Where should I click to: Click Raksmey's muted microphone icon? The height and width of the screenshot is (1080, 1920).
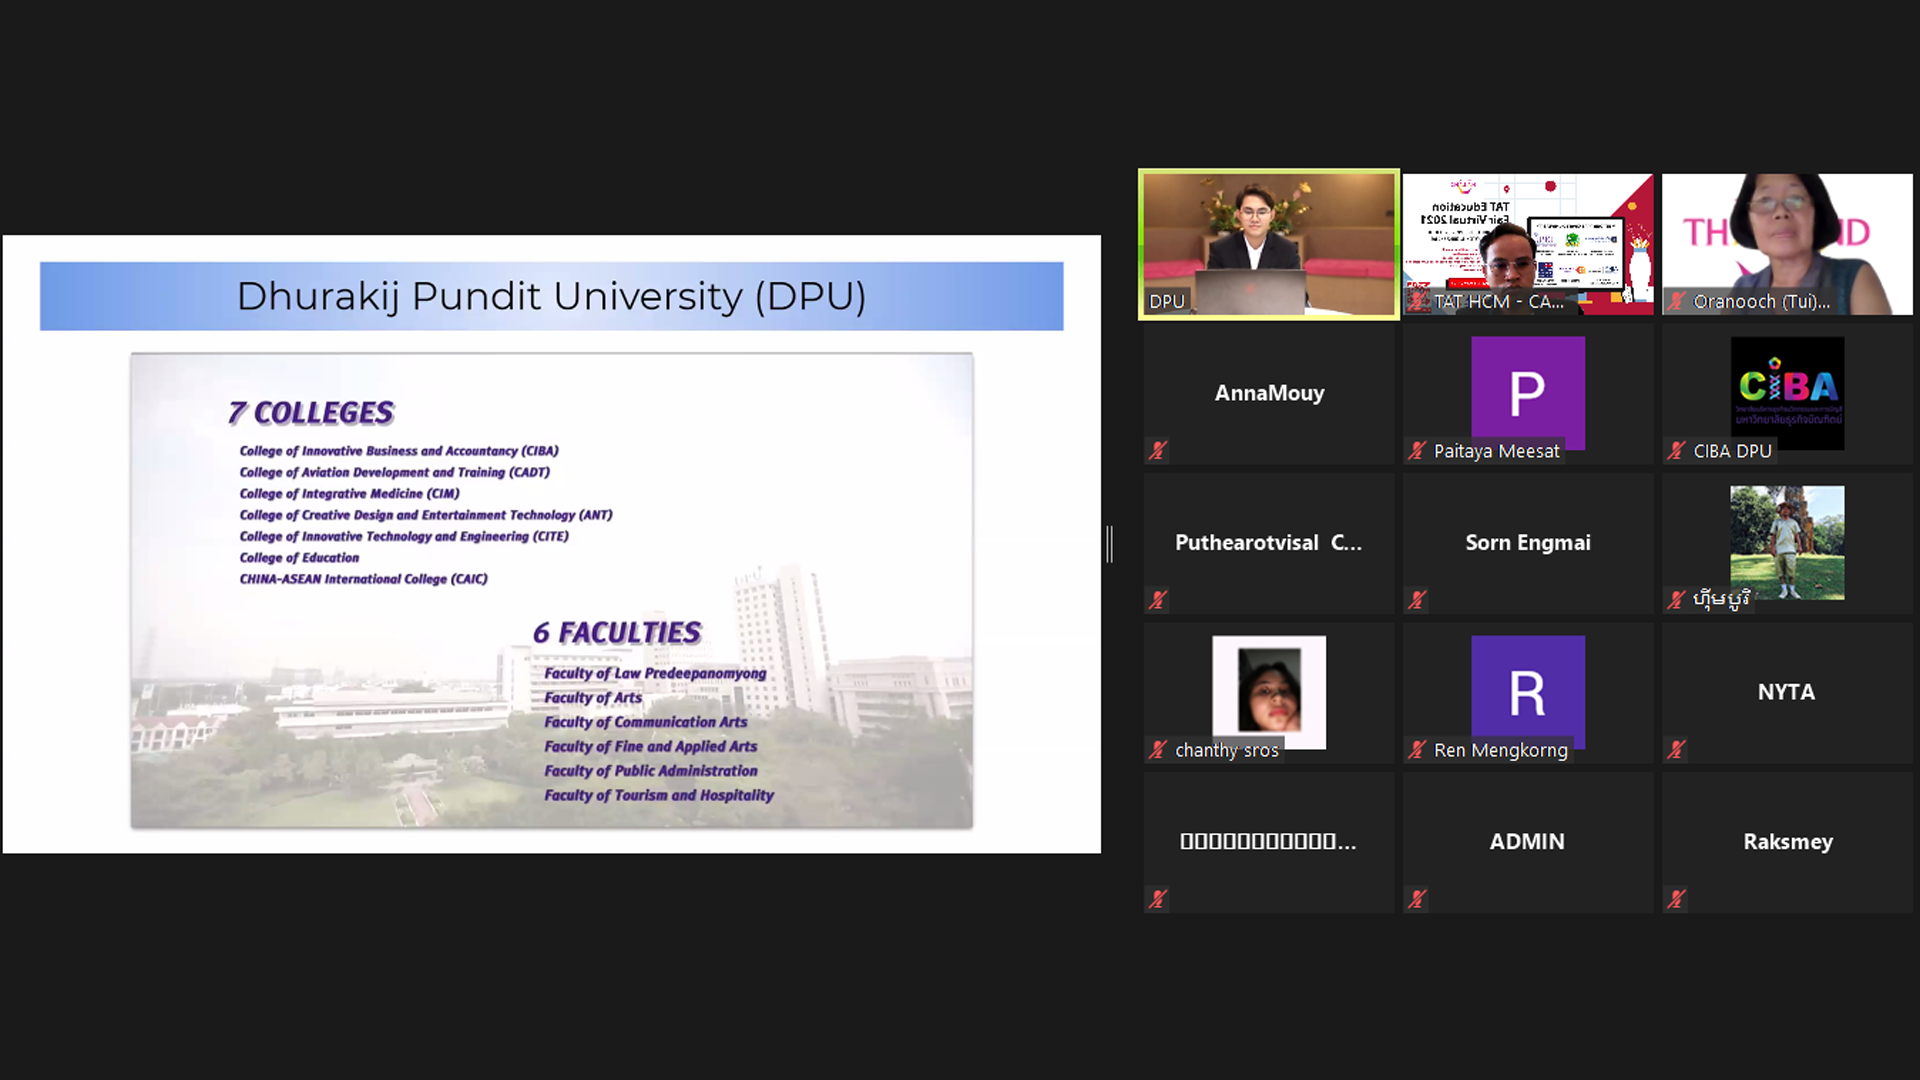pyautogui.click(x=1677, y=899)
